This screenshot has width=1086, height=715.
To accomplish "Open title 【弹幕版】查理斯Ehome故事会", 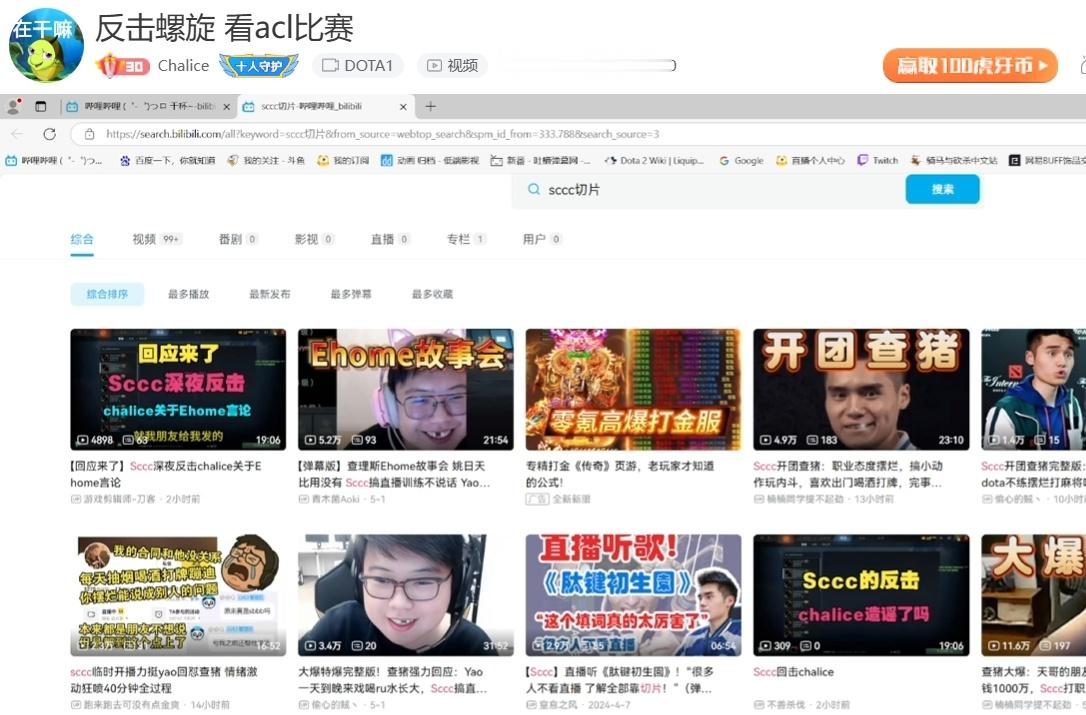I will 394,474.
